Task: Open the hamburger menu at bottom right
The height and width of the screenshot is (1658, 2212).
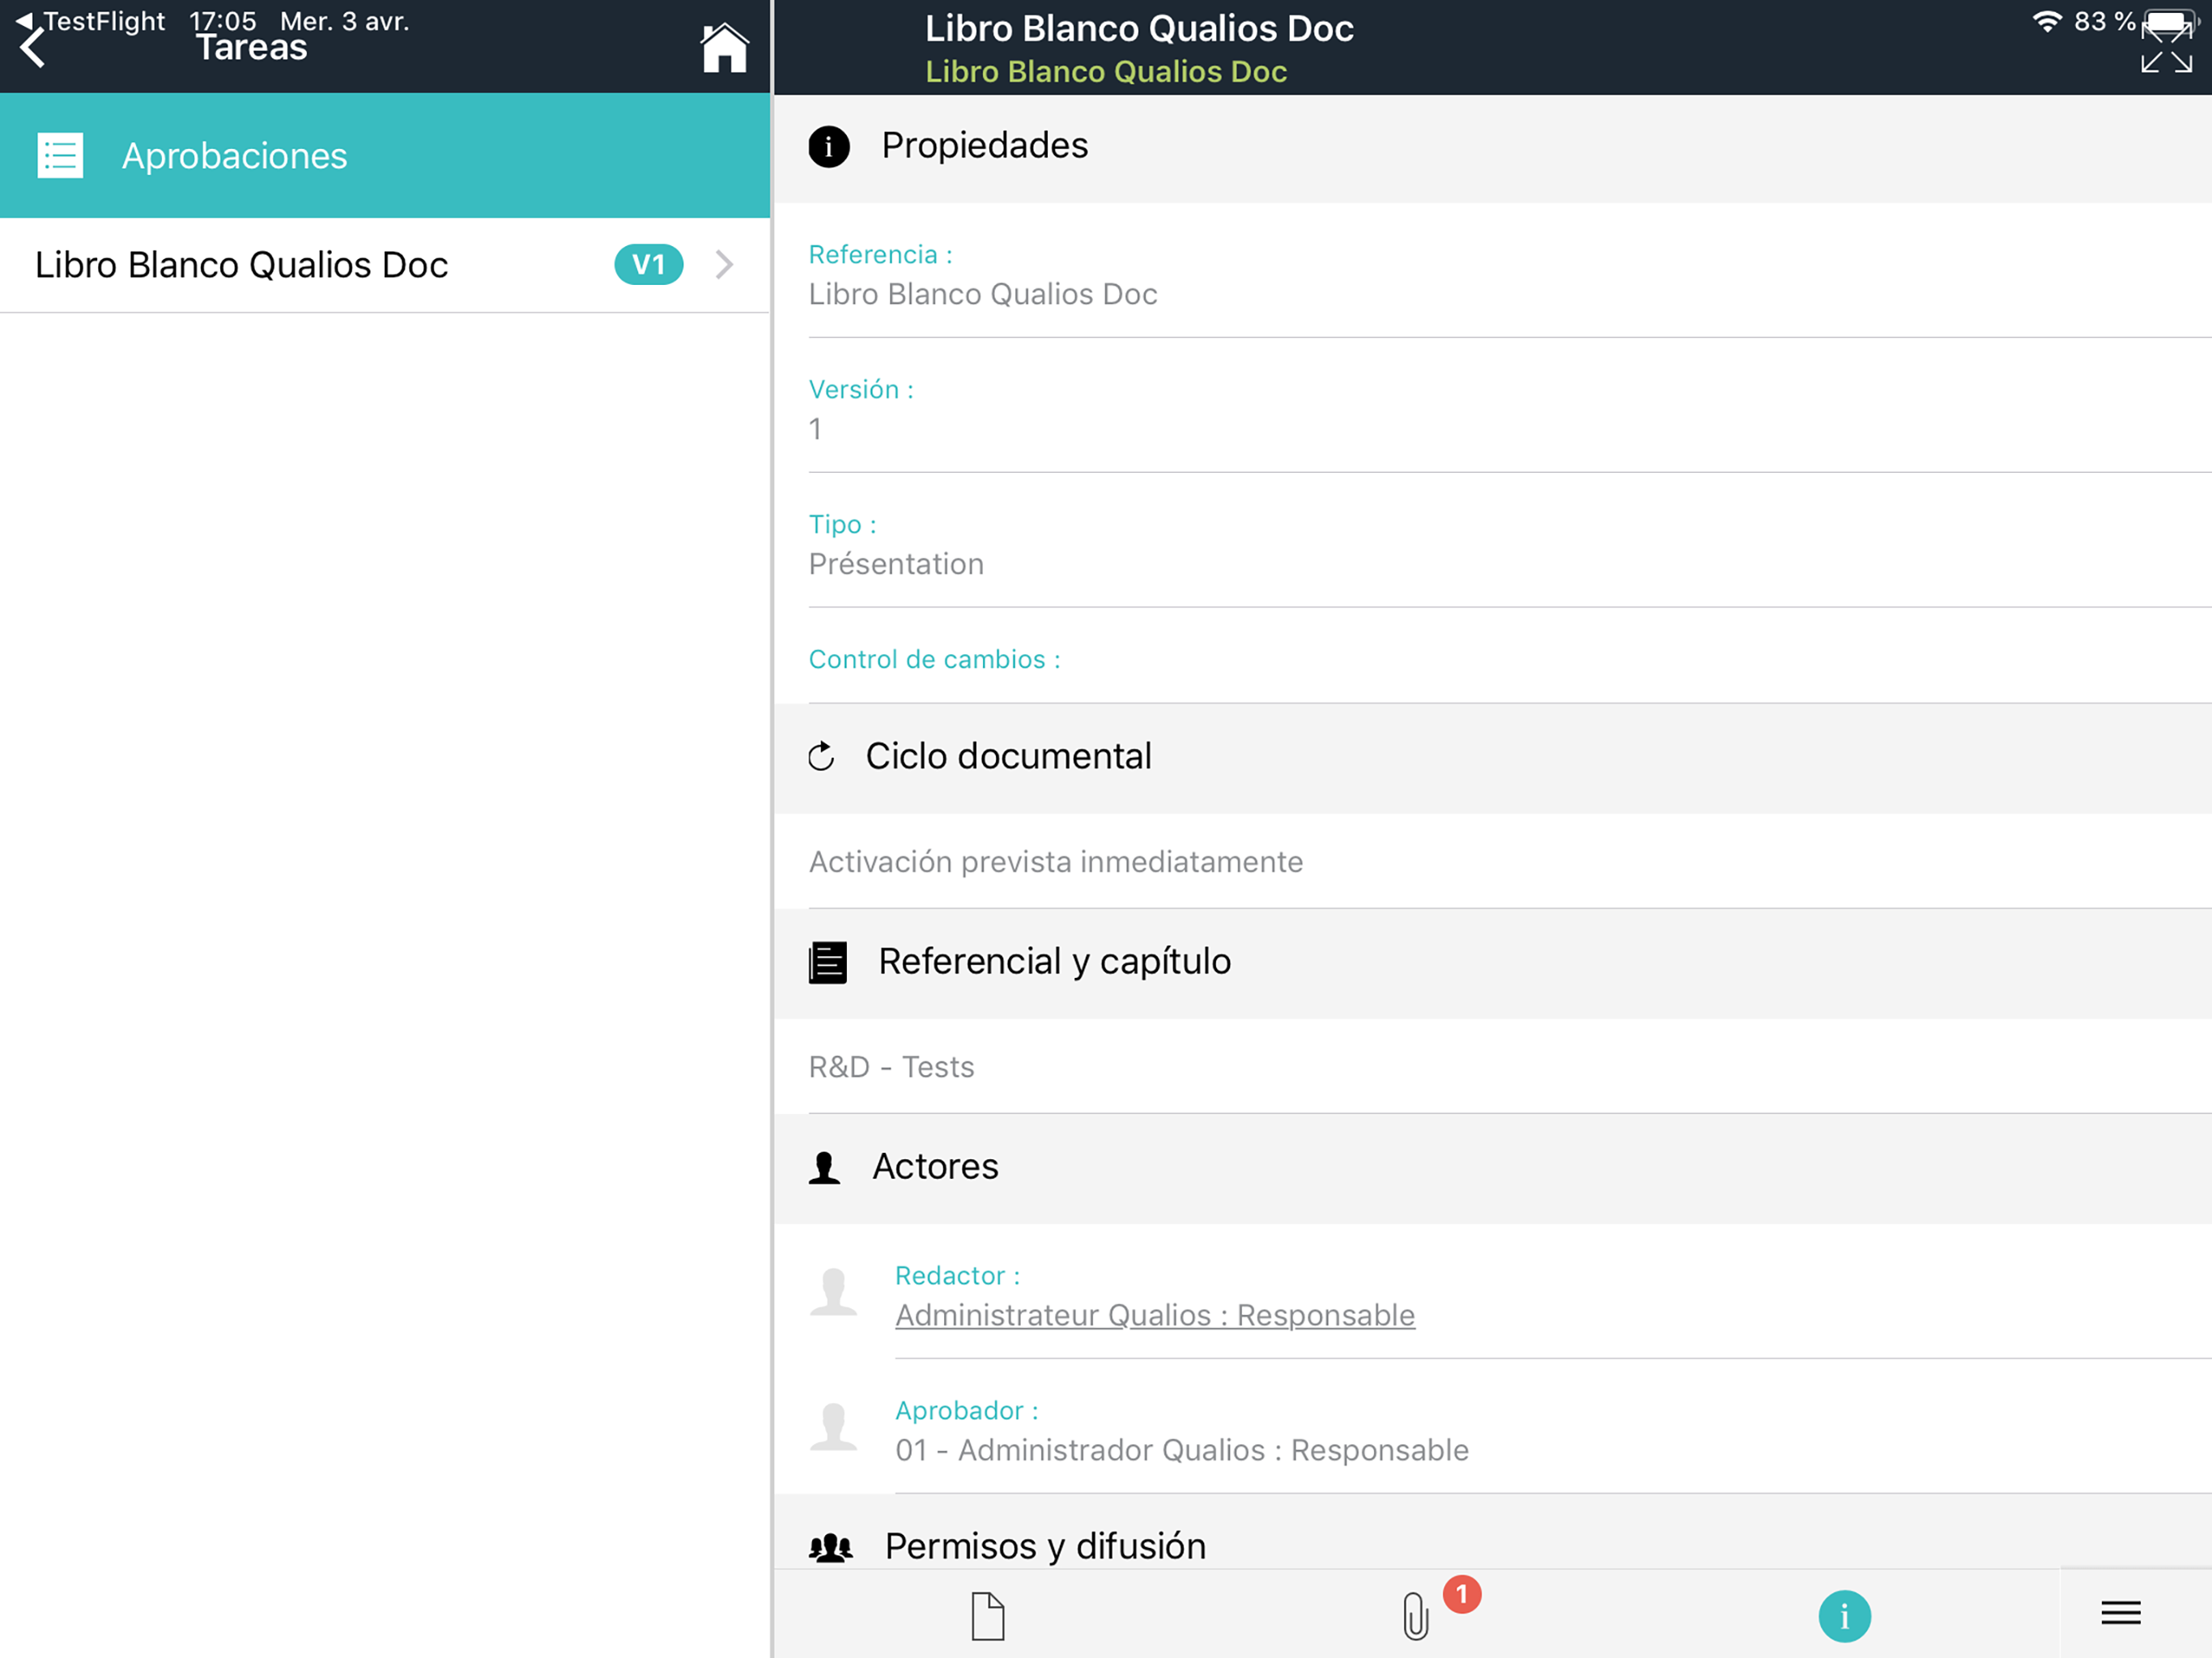Action: [2120, 1612]
